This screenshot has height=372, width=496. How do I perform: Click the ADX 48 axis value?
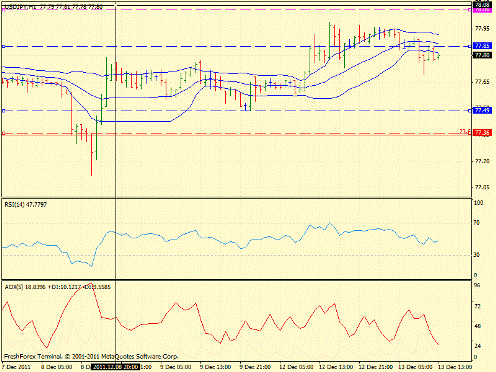pos(477,326)
